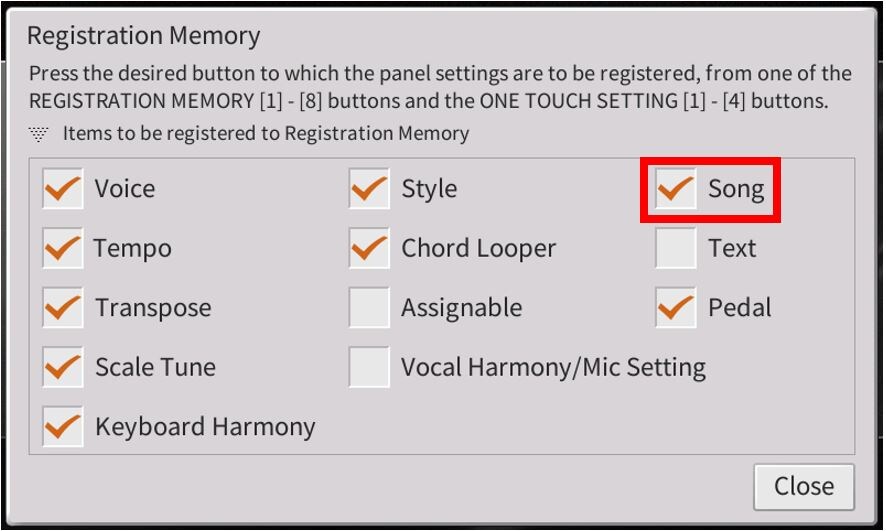Click the instruction text about REGISTRATION MEMORY buttons
Image resolution: width=886 pixels, height=531 pixels.
pyautogui.click(x=440, y=87)
